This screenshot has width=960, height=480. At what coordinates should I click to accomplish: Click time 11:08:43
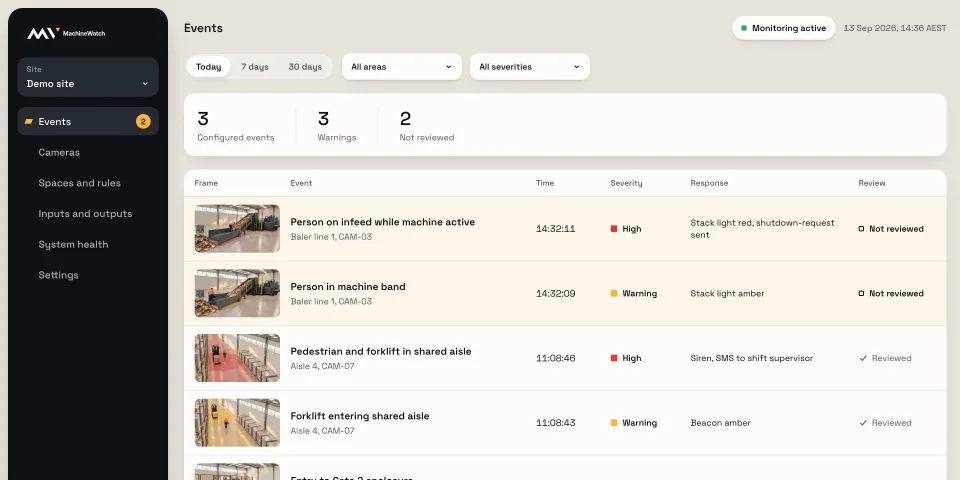tap(555, 422)
